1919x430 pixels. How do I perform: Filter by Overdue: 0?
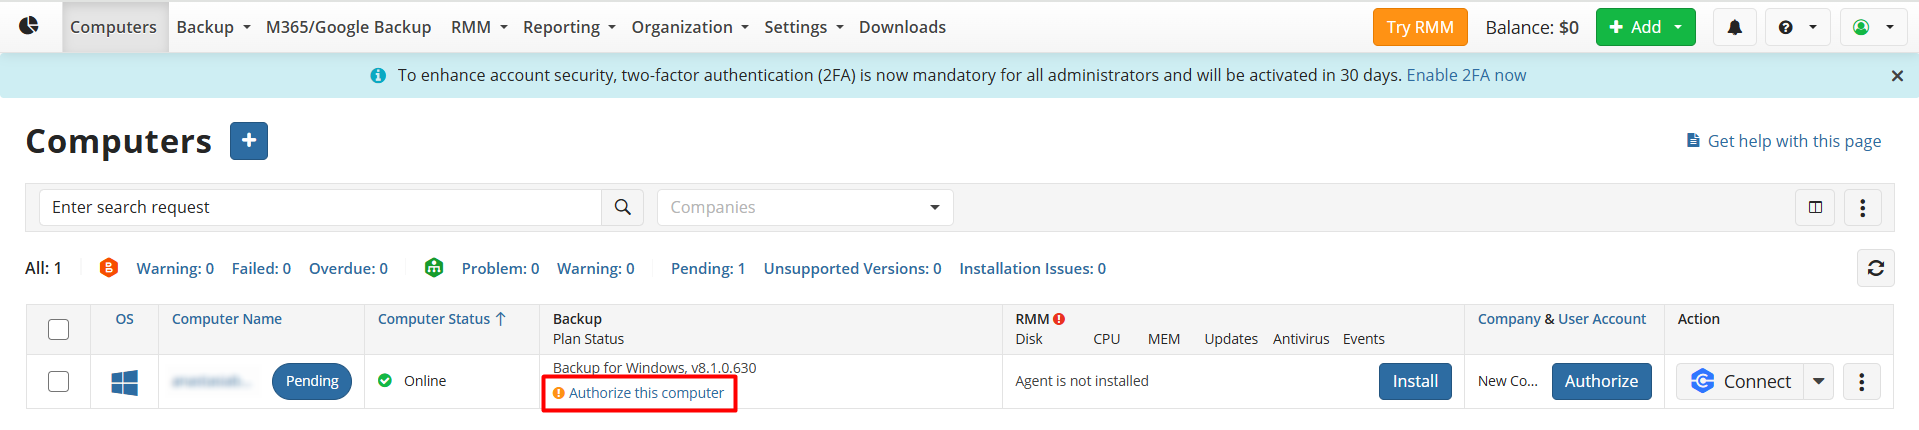[x=348, y=268]
